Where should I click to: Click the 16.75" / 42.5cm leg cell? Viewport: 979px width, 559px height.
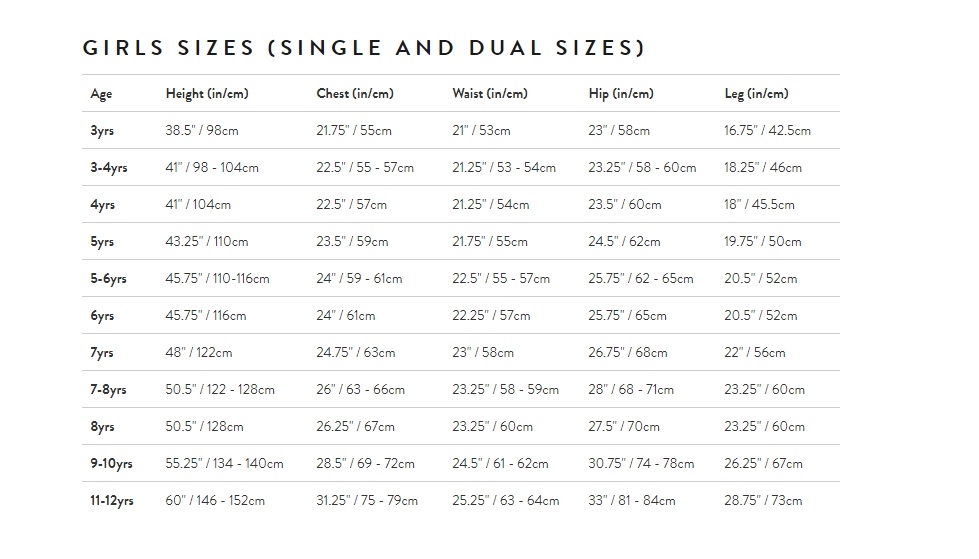pos(767,131)
